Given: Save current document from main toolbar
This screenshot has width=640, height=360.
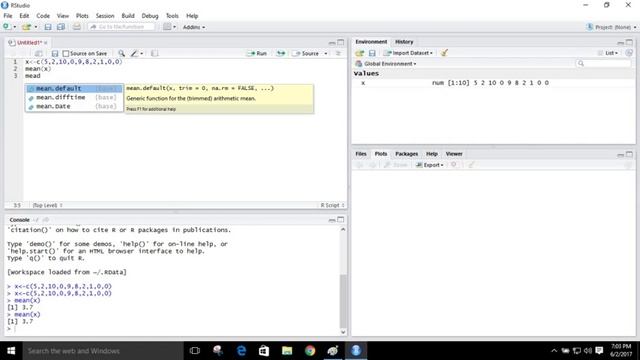Looking at the screenshot, I should pos(48,27).
